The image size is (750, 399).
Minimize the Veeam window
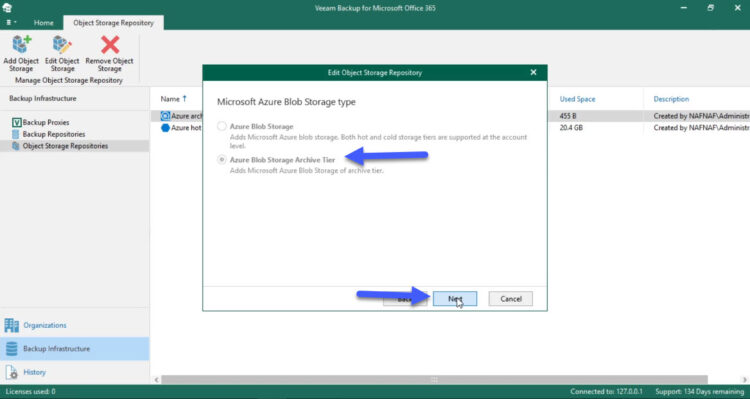pyautogui.click(x=684, y=8)
